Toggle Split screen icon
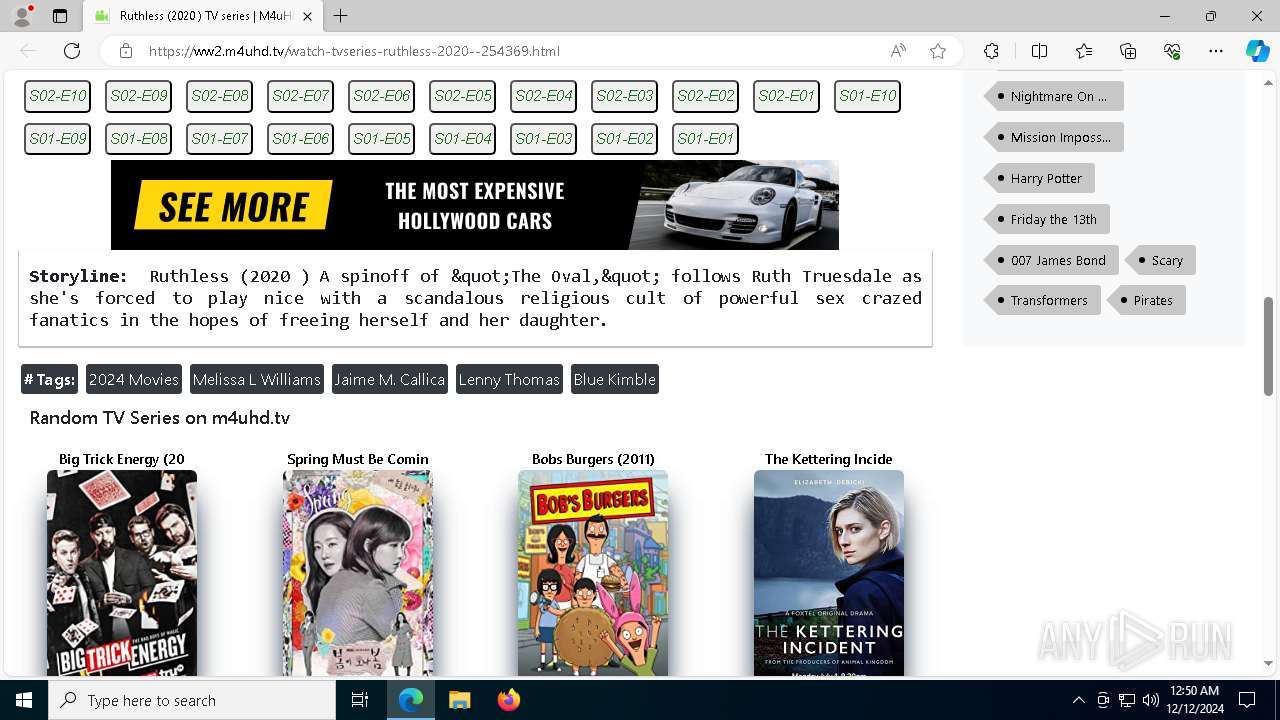 (1039, 51)
